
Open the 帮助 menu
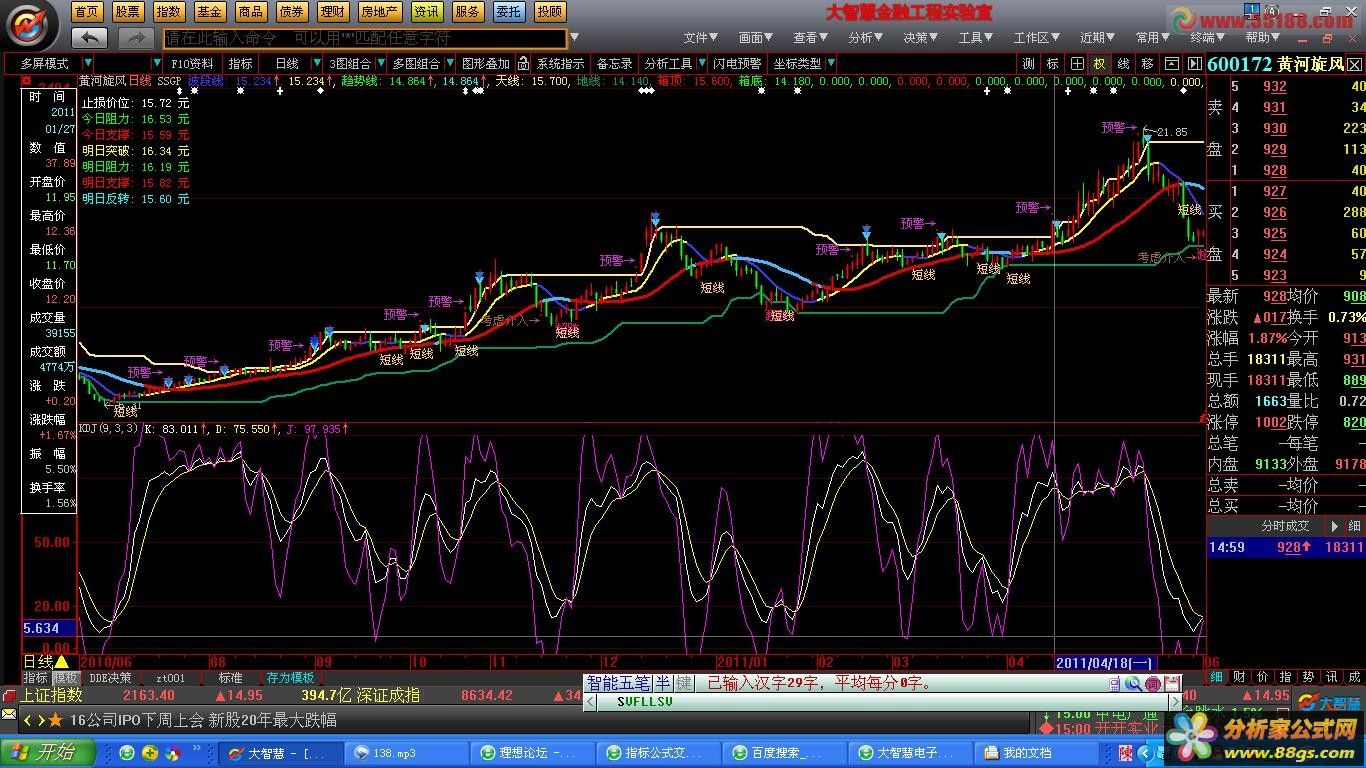[1262, 38]
